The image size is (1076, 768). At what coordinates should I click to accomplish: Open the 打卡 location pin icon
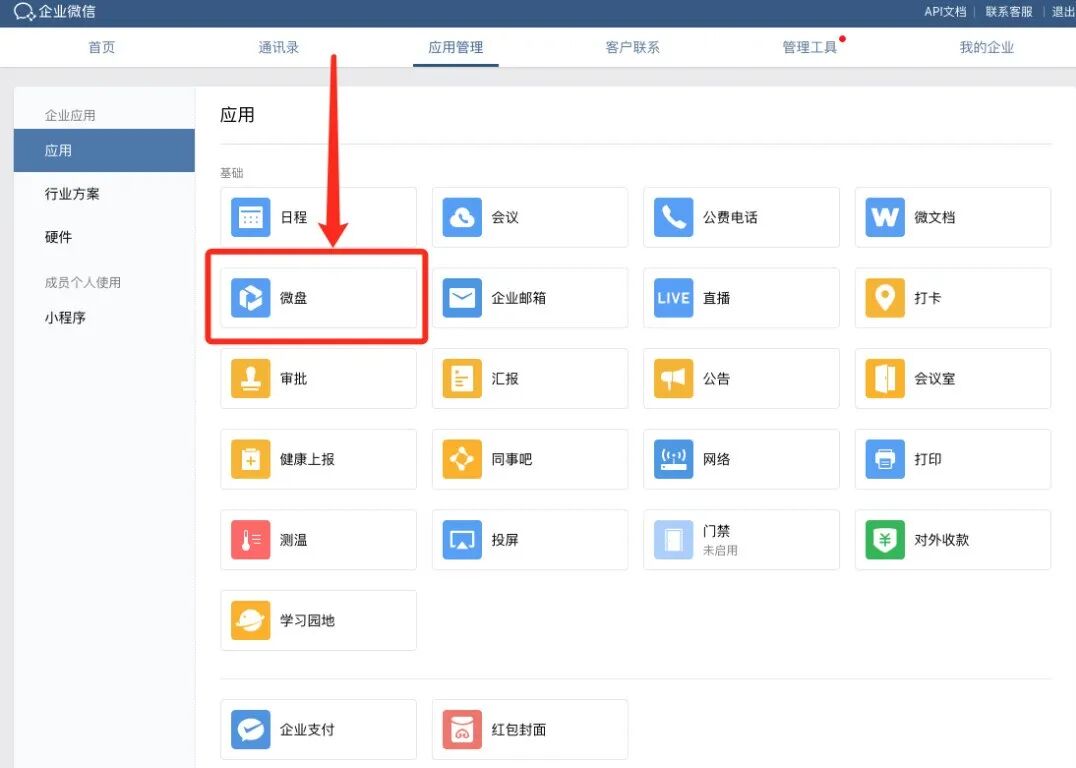[885, 298]
